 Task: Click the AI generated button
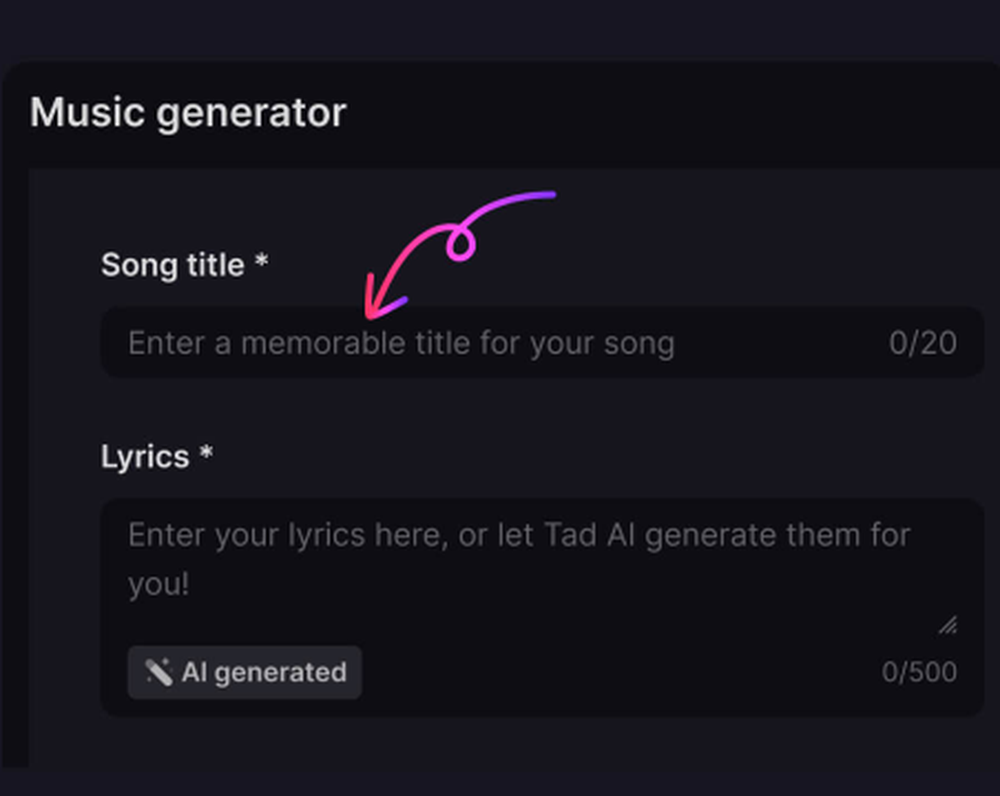[x=245, y=672]
